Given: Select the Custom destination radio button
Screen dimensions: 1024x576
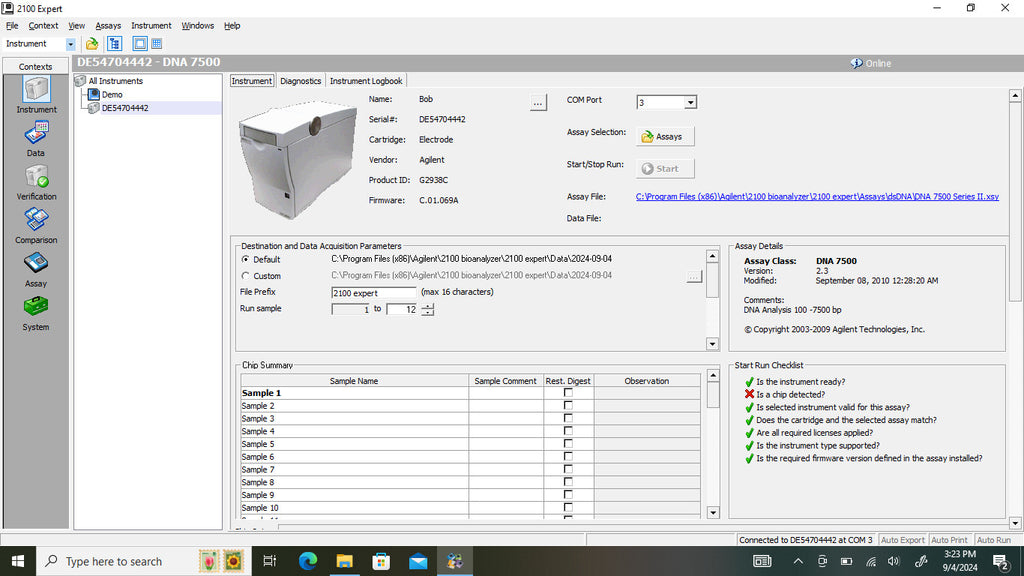Looking at the screenshot, I should pyautogui.click(x=246, y=276).
